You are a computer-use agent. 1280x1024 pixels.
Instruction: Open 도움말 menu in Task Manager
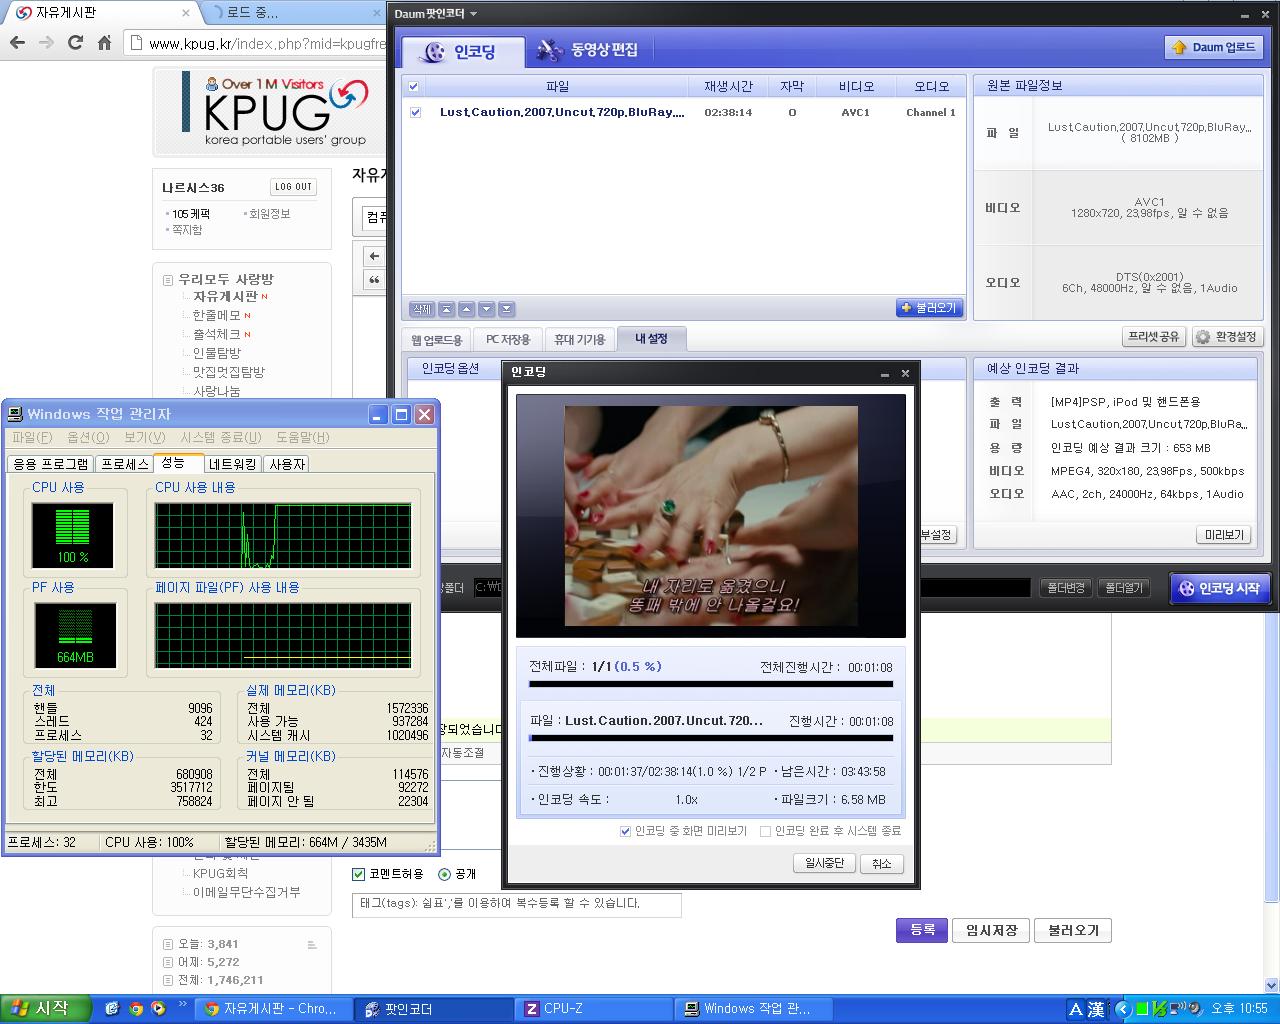302,437
